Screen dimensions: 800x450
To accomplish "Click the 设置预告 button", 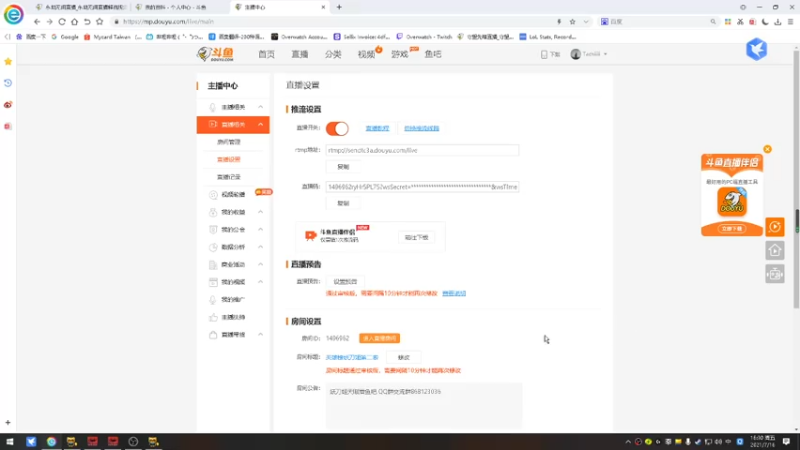I will [x=345, y=282].
